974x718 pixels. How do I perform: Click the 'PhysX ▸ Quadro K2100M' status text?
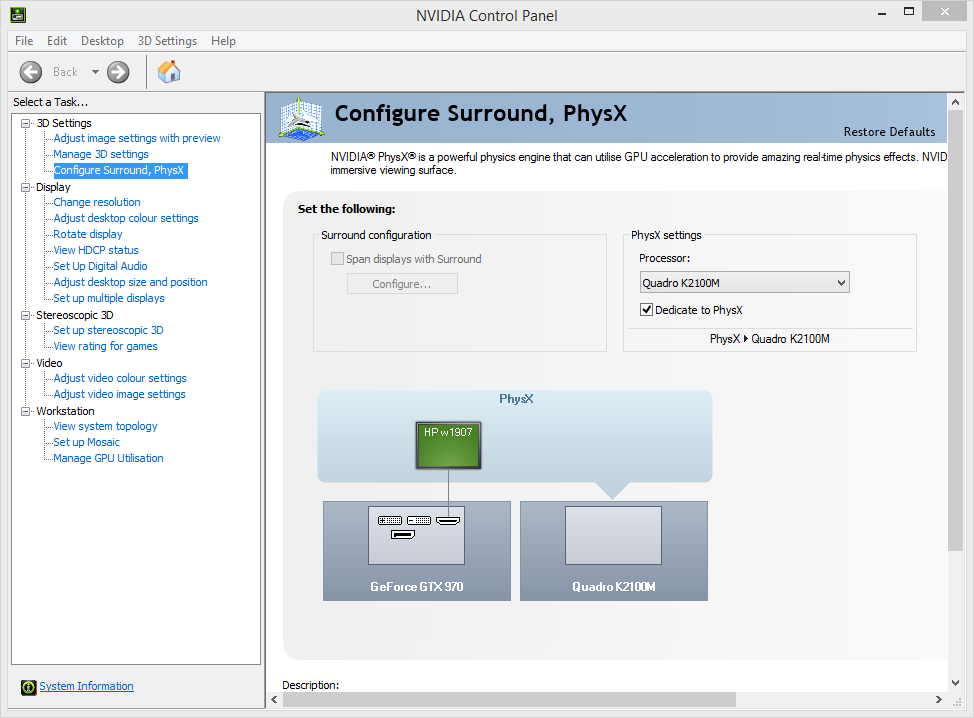click(770, 339)
